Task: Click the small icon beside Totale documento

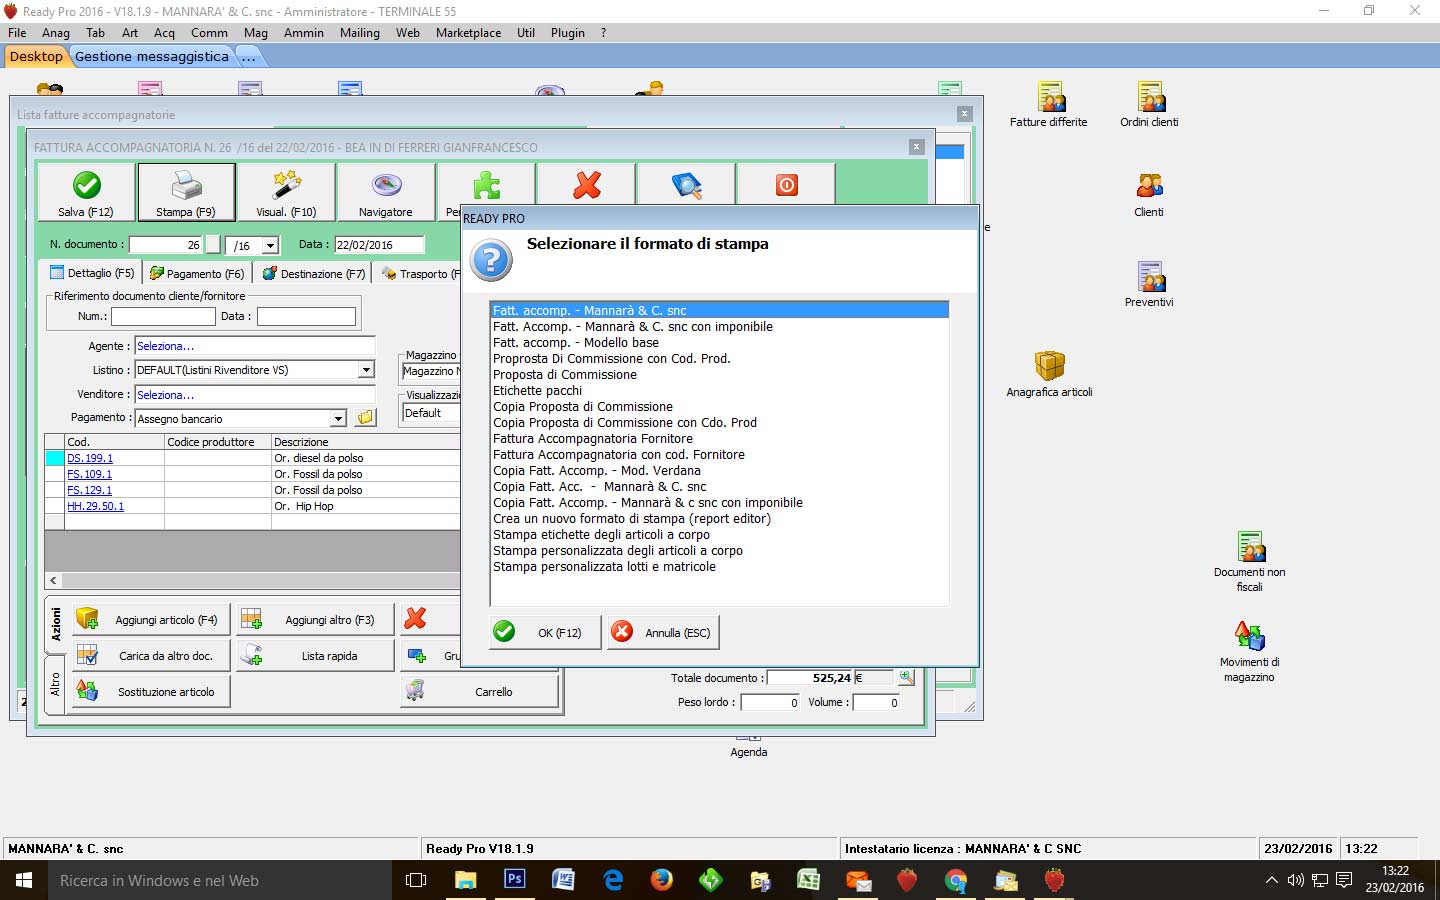Action: [x=906, y=677]
